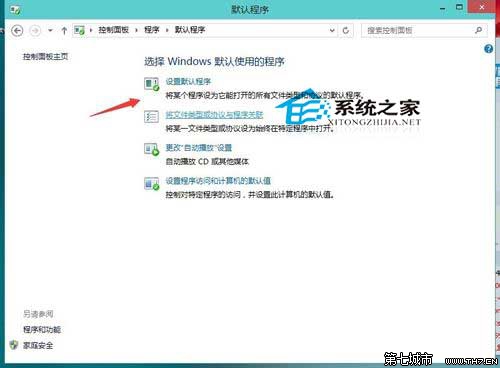
Task: Open 家庭安全 link in the sidebar
Action: pyautogui.click(x=38, y=346)
